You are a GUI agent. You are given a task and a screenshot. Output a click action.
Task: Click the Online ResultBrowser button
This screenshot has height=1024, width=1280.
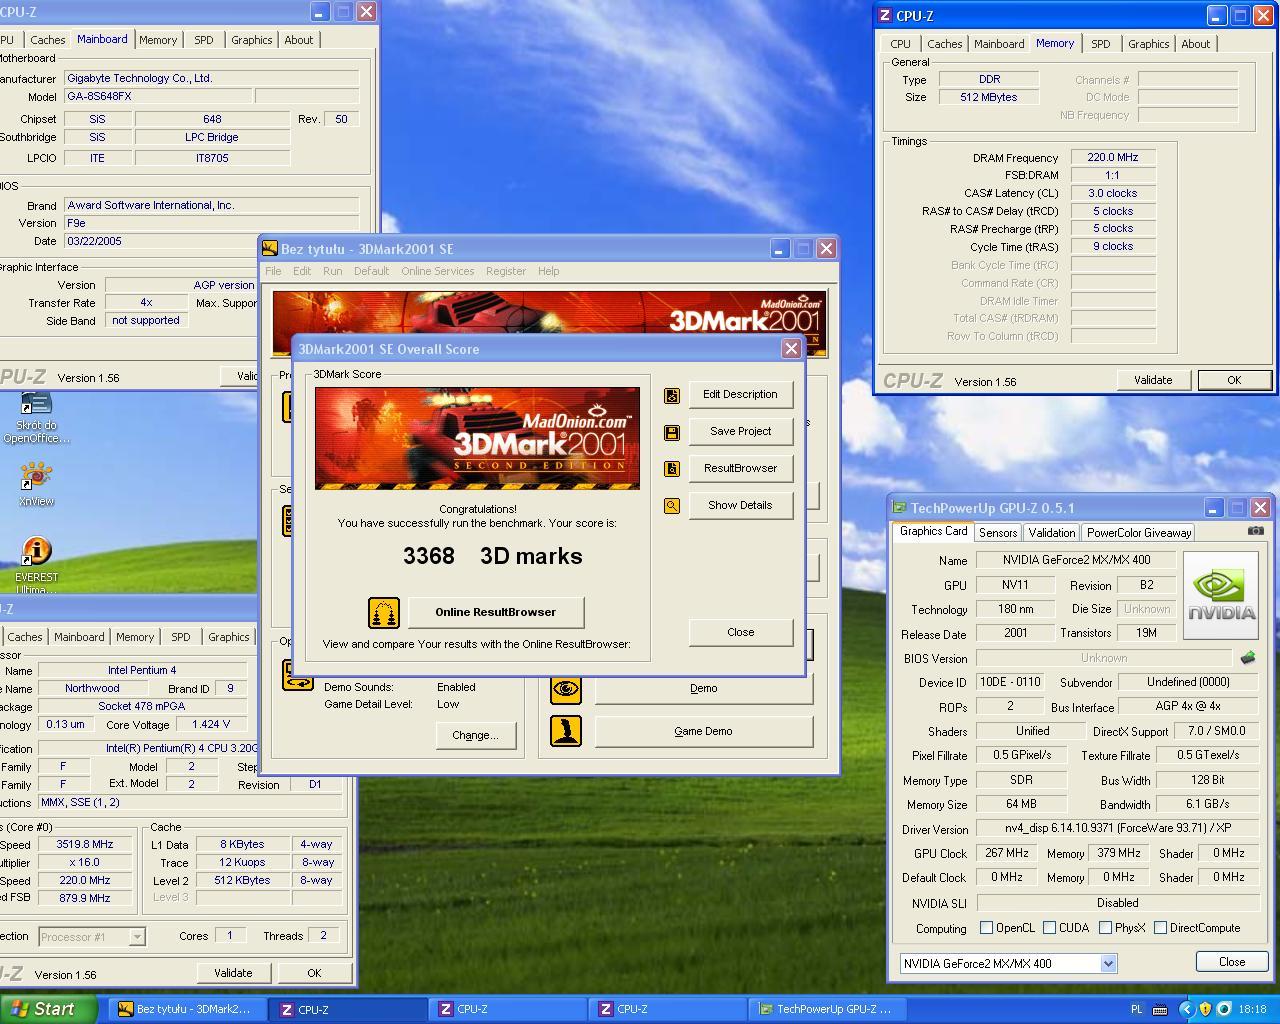click(495, 612)
